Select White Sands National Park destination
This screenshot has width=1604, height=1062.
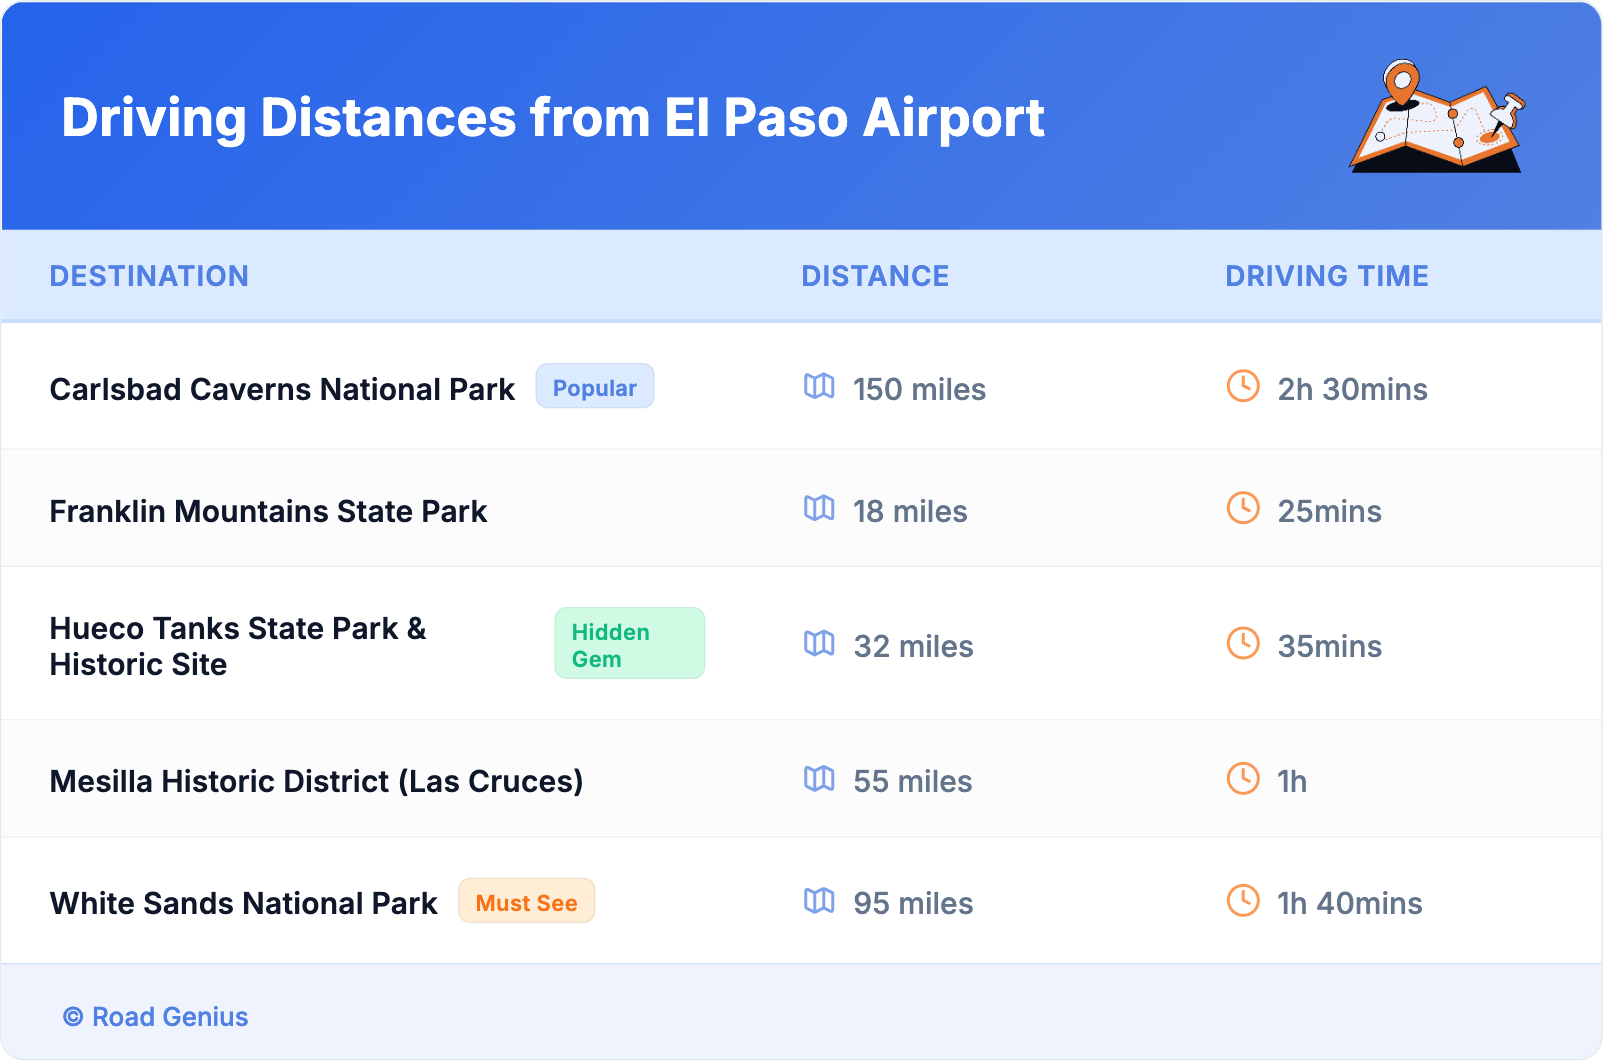[x=244, y=903]
